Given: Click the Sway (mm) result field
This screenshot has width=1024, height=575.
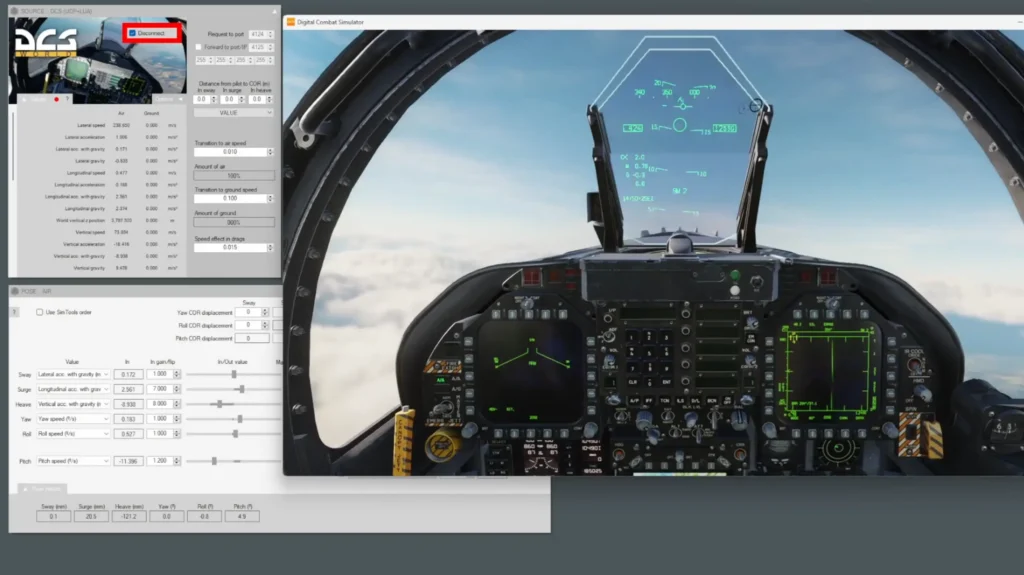Looking at the screenshot, I should click(54, 516).
